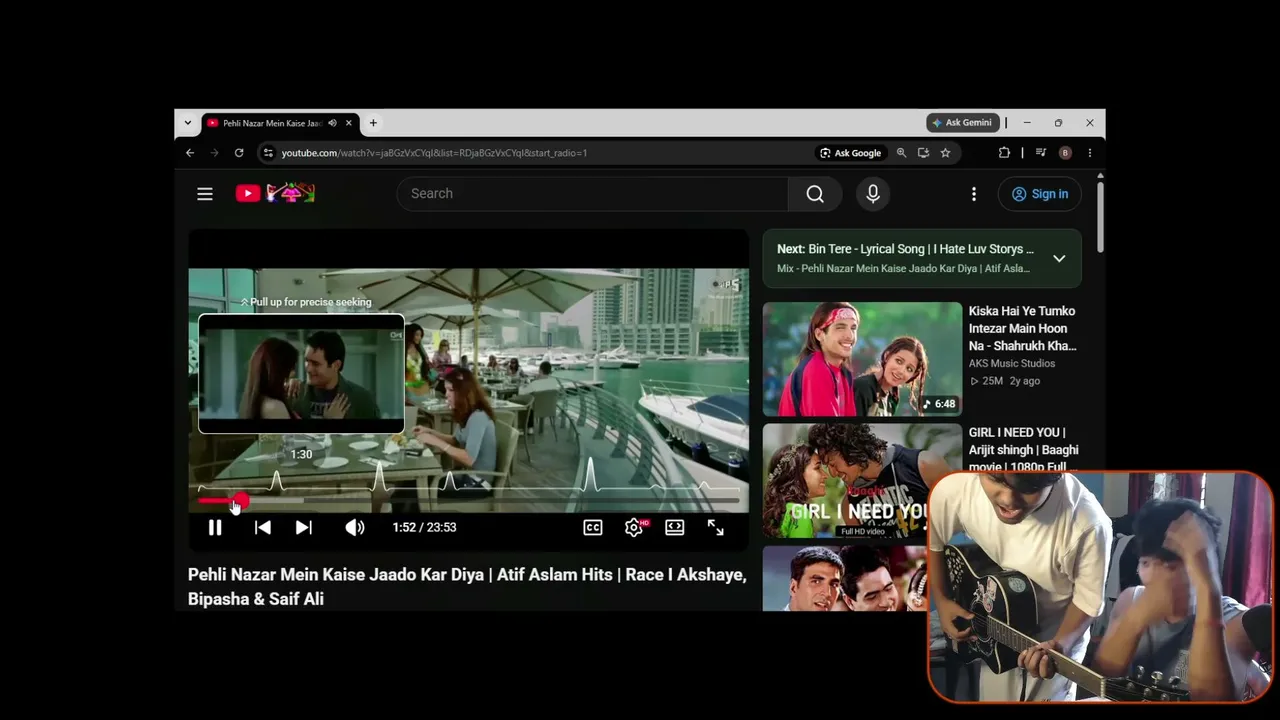The height and width of the screenshot is (720, 1280).
Task: Click the Ask Gemini button
Action: (961, 123)
